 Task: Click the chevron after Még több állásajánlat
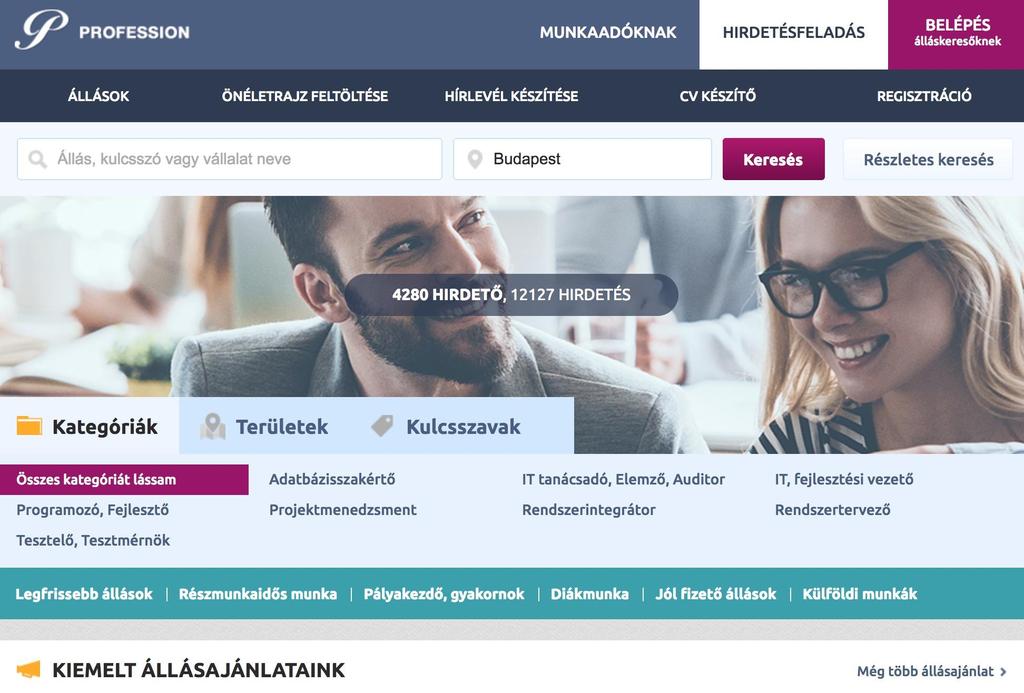(x=1003, y=671)
